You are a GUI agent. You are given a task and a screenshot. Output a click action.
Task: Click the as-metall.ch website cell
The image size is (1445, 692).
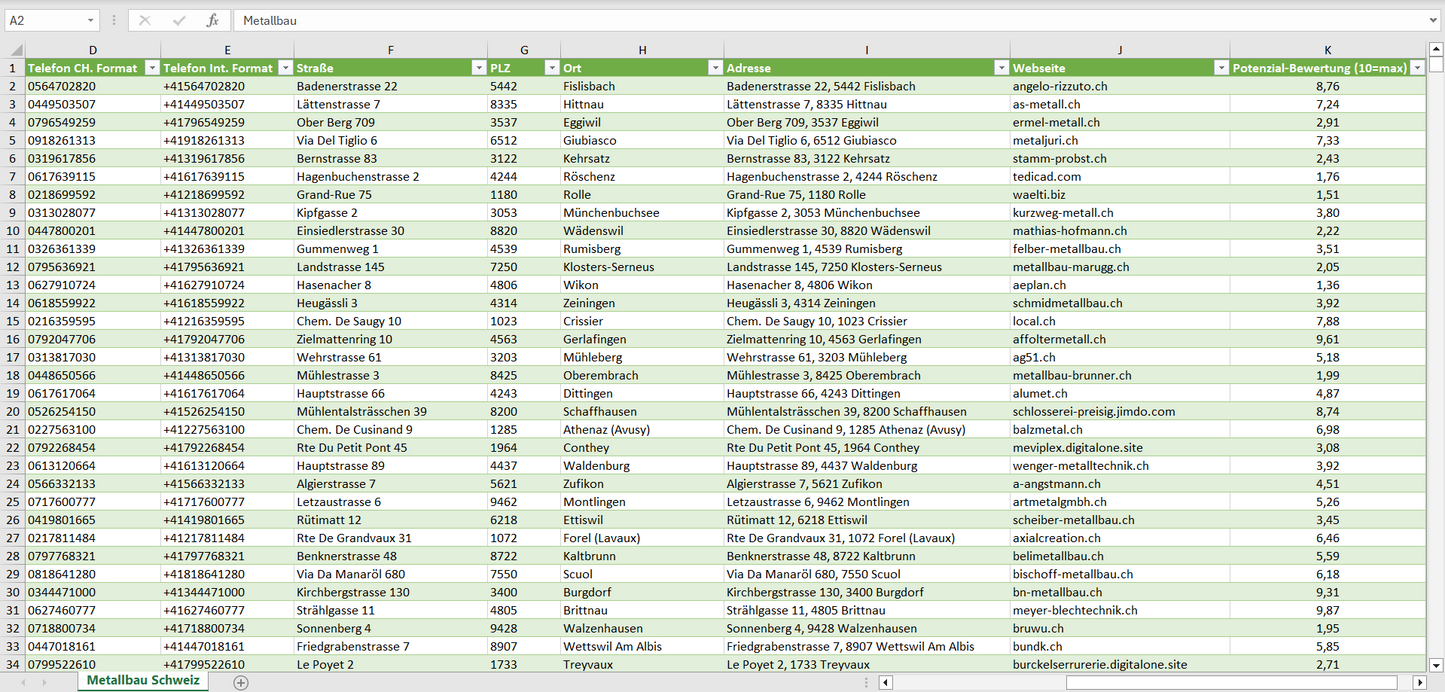click(x=1046, y=104)
